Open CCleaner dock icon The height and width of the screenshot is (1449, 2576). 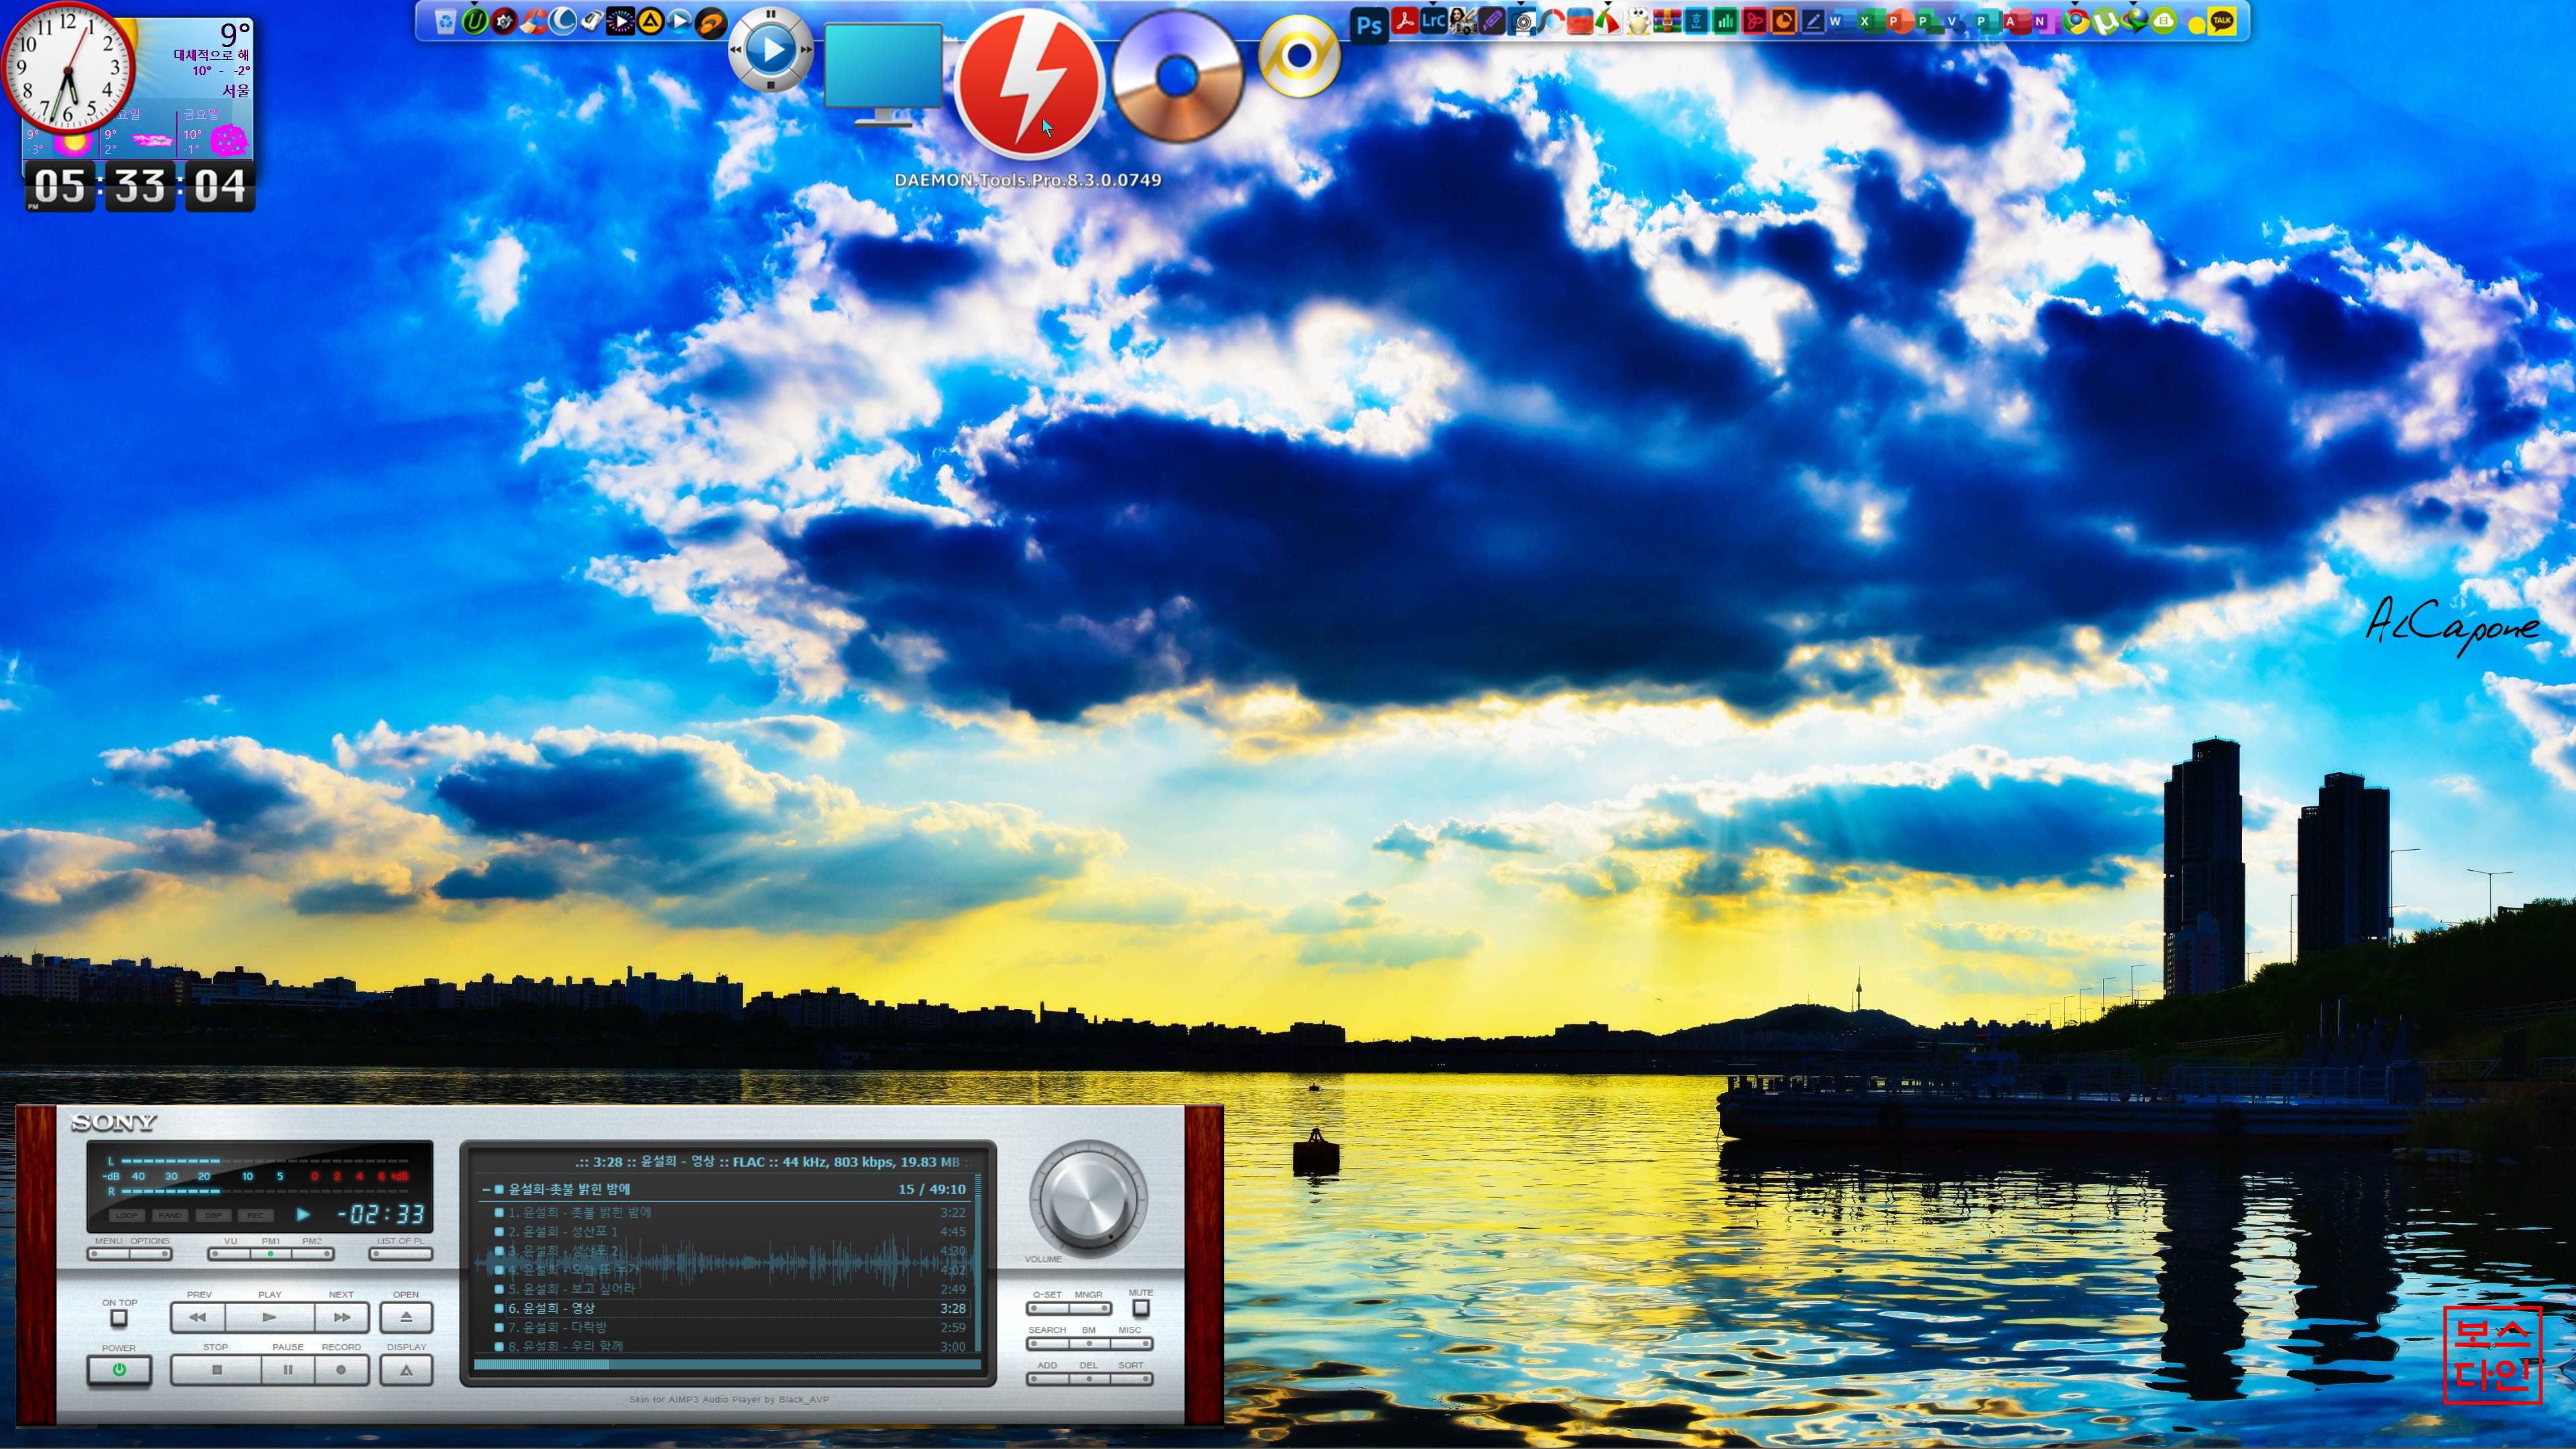(x=535, y=22)
